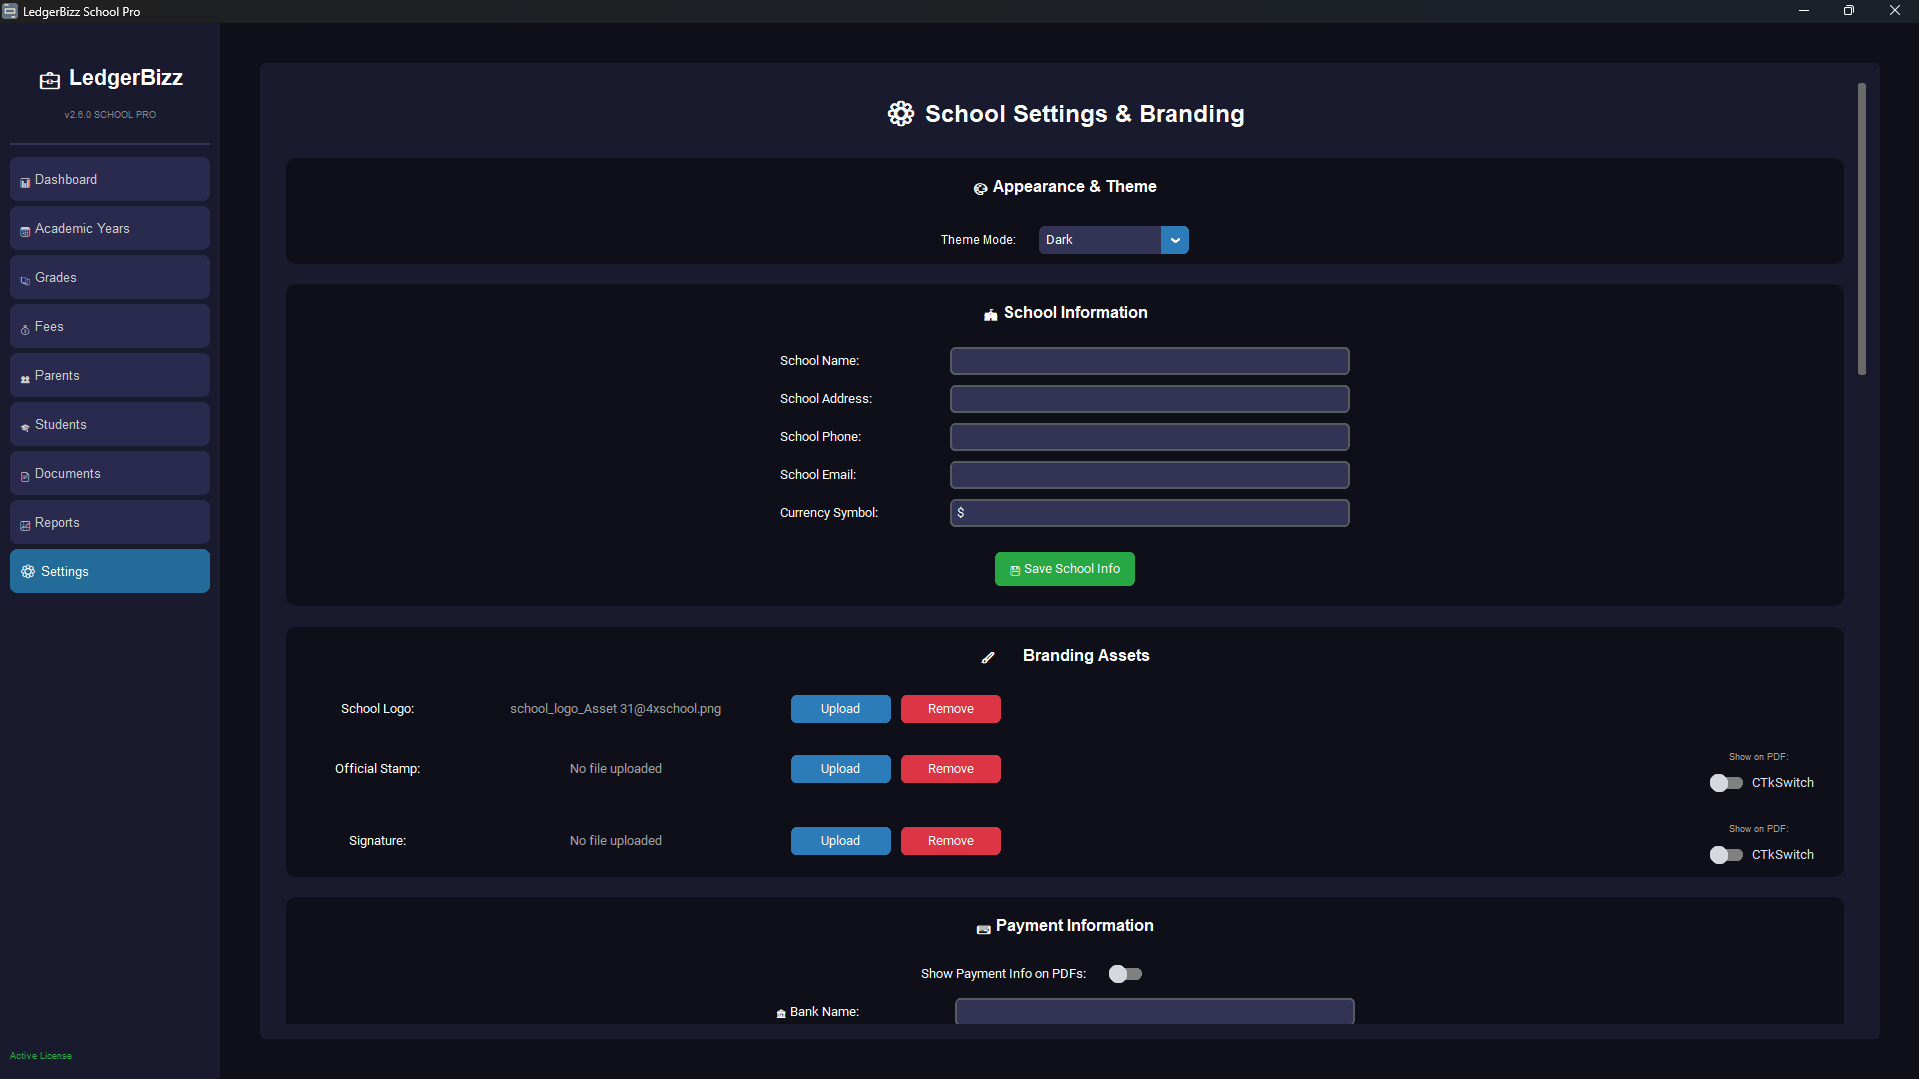Viewport: 1919px width, 1079px height.
Task: Click the 'School Logo:' label
Action: click(377, 709)
